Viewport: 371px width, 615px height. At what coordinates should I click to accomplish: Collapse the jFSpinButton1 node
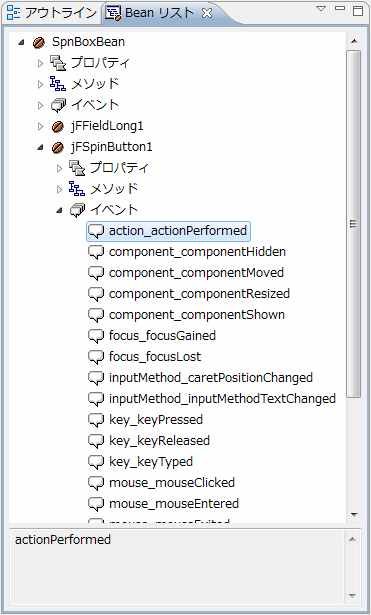tap(40, 148)
